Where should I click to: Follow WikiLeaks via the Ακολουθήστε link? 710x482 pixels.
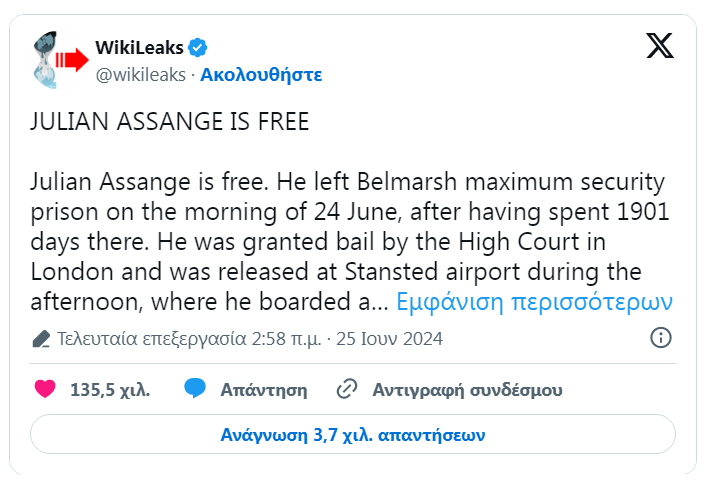click(261, 74)
